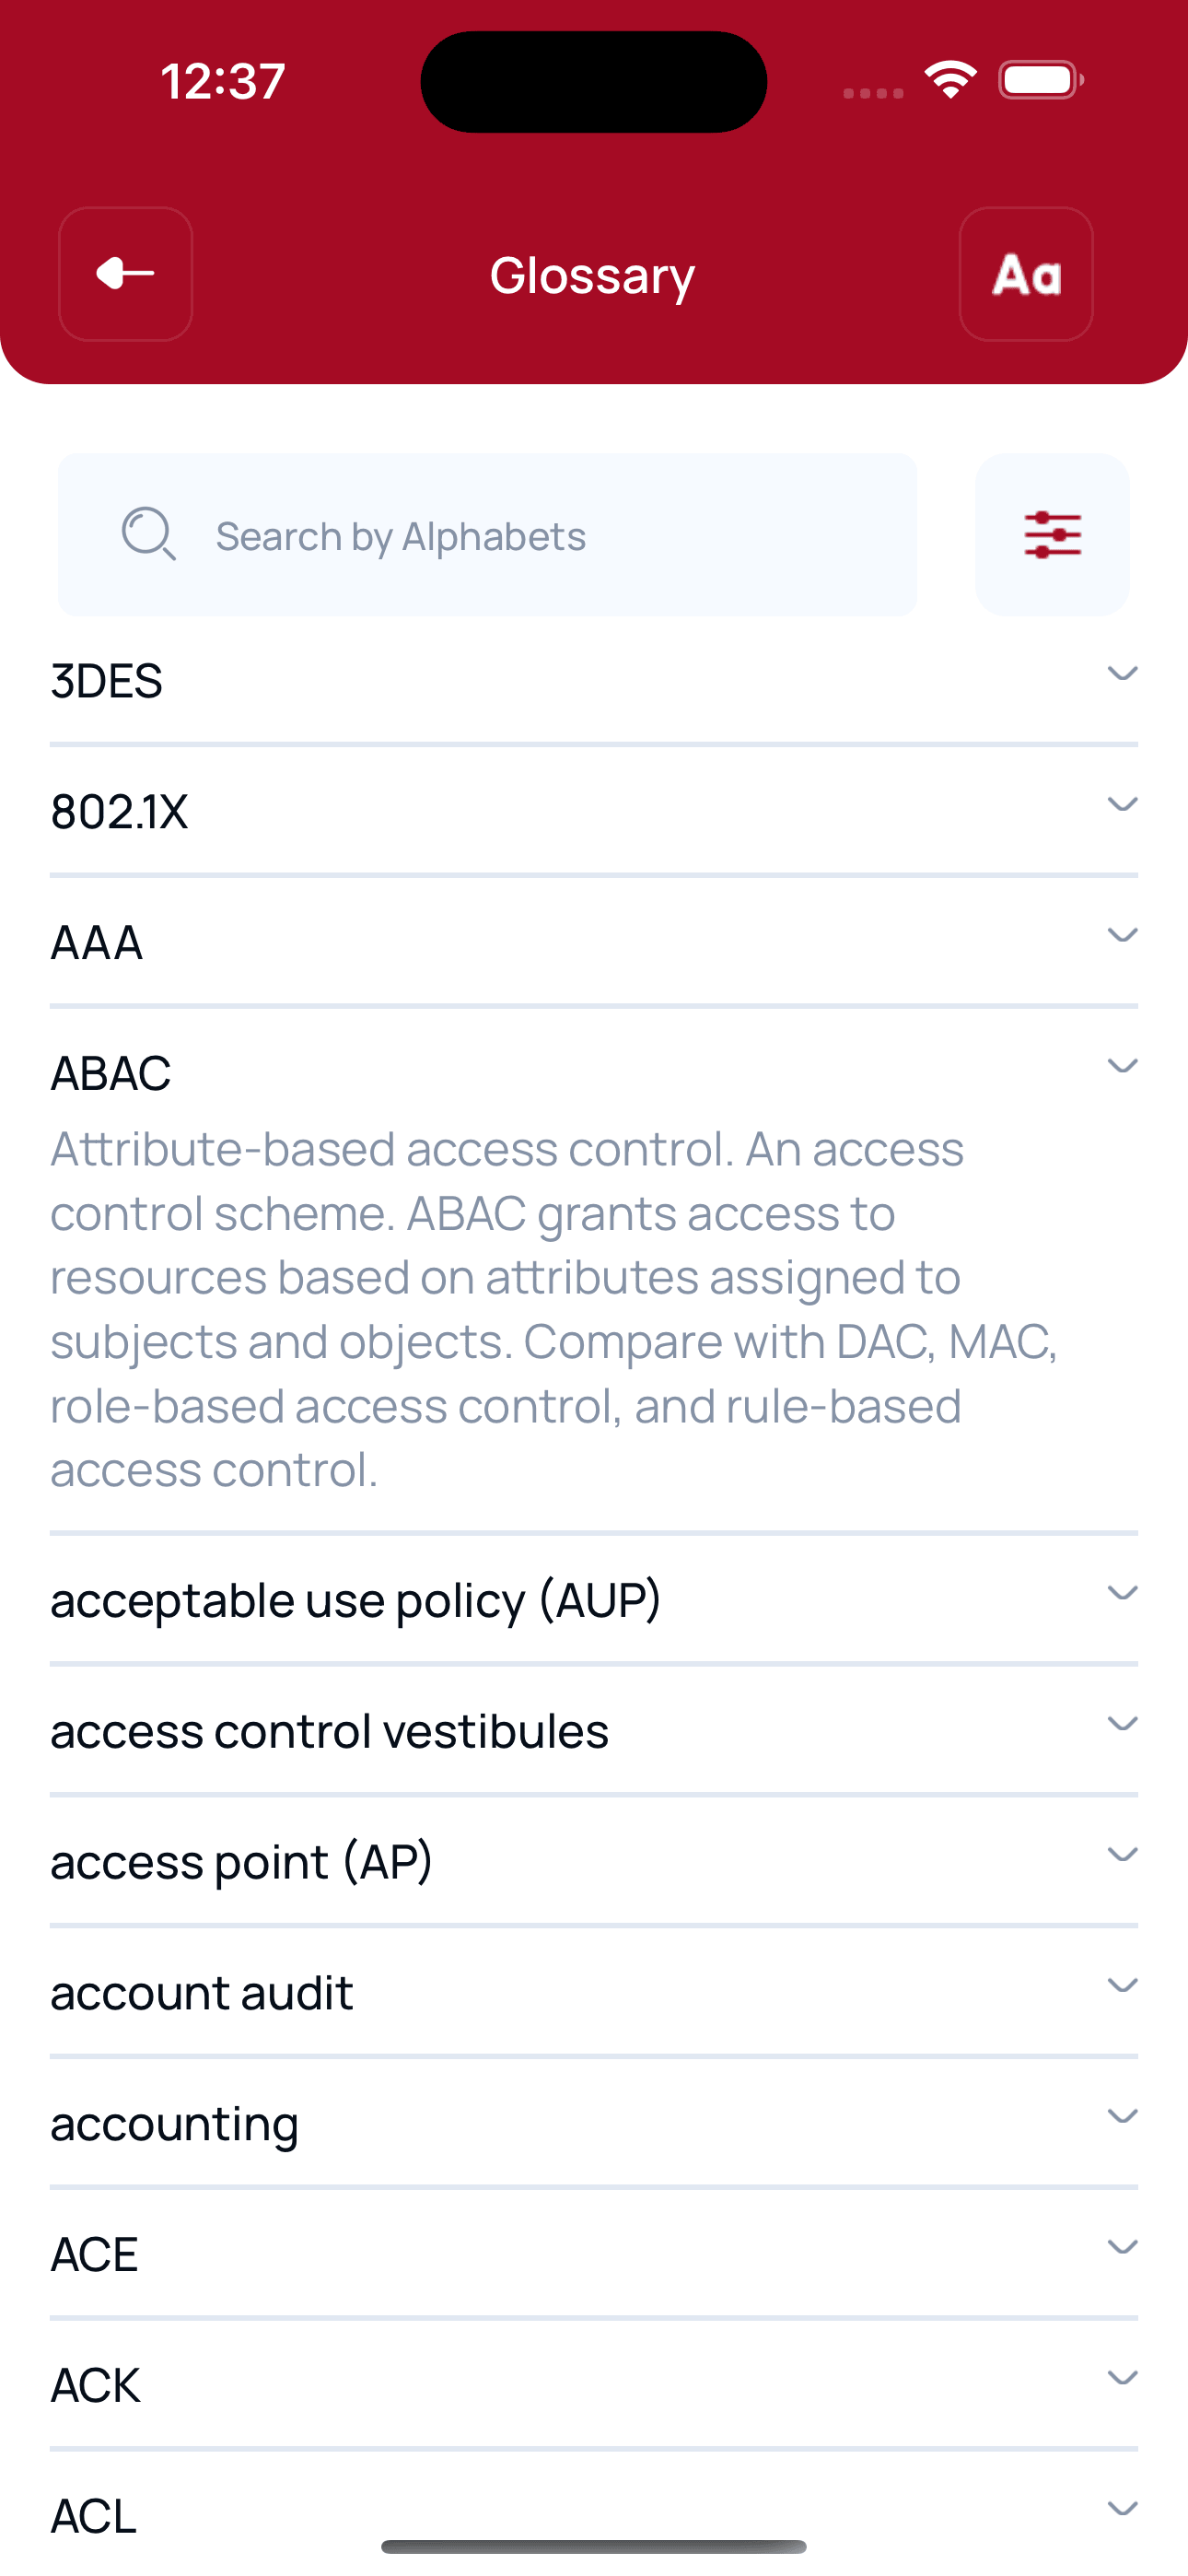Tap the battery status icon
Viewport: 1188px width, 2576px height.
coord(1040,80)
